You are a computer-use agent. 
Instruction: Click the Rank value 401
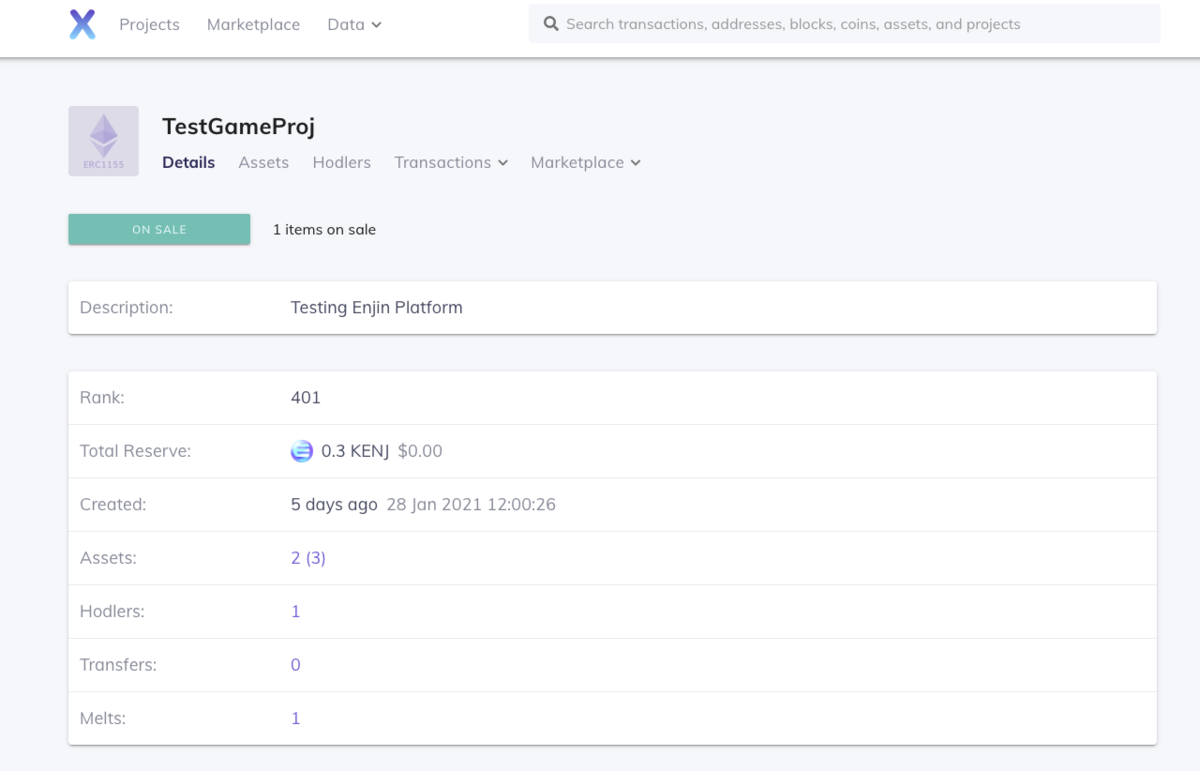[305, 398]
